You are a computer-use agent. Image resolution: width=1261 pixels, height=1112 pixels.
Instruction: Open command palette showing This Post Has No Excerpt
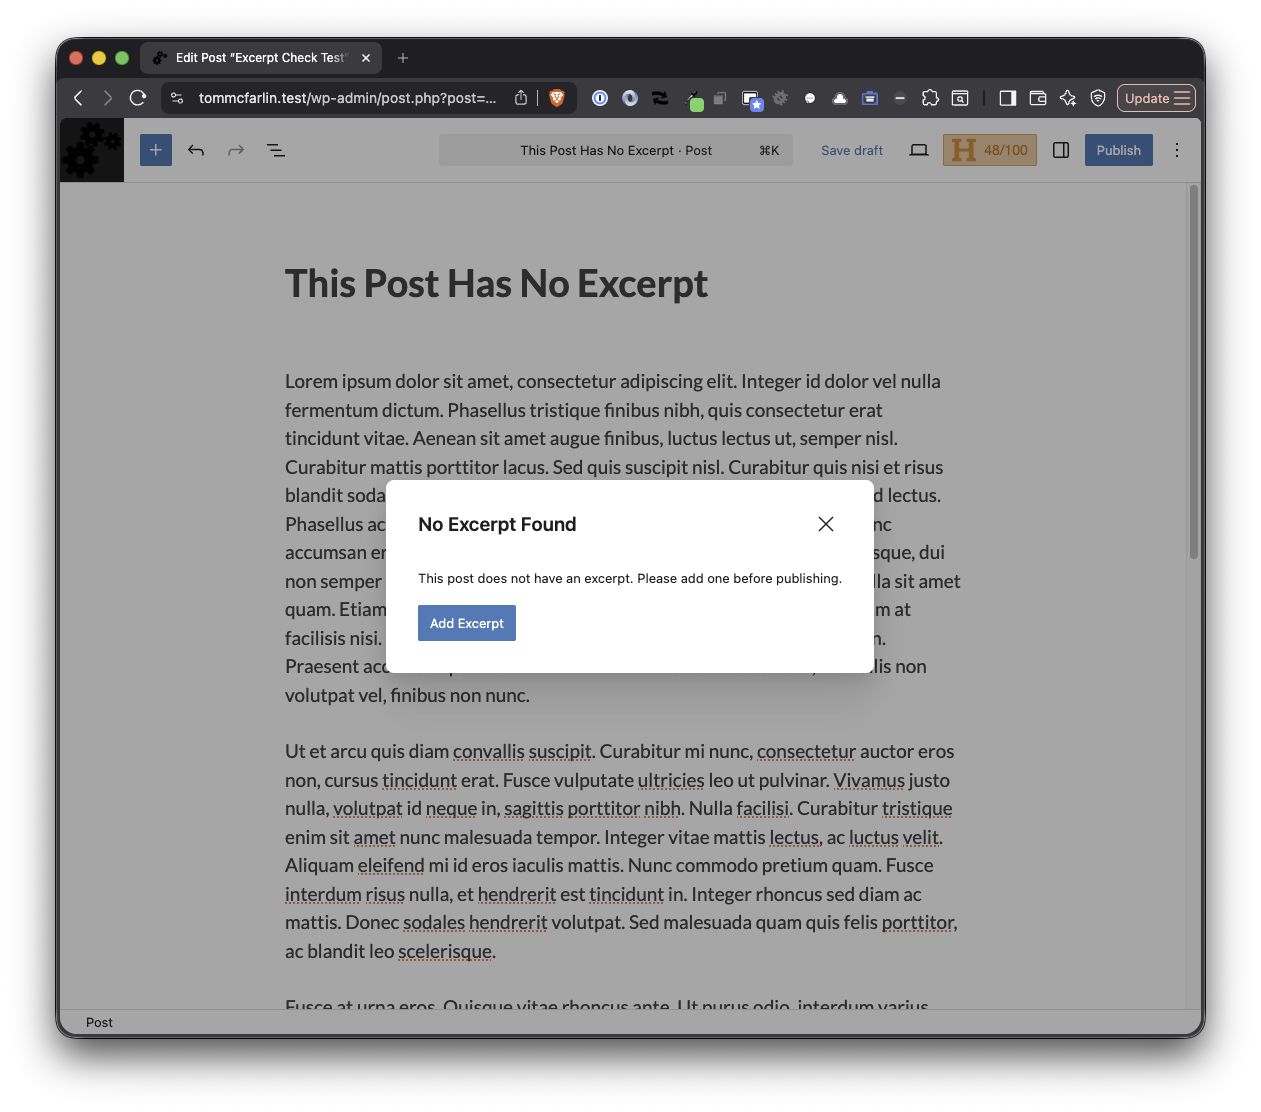tap(616, 150)
